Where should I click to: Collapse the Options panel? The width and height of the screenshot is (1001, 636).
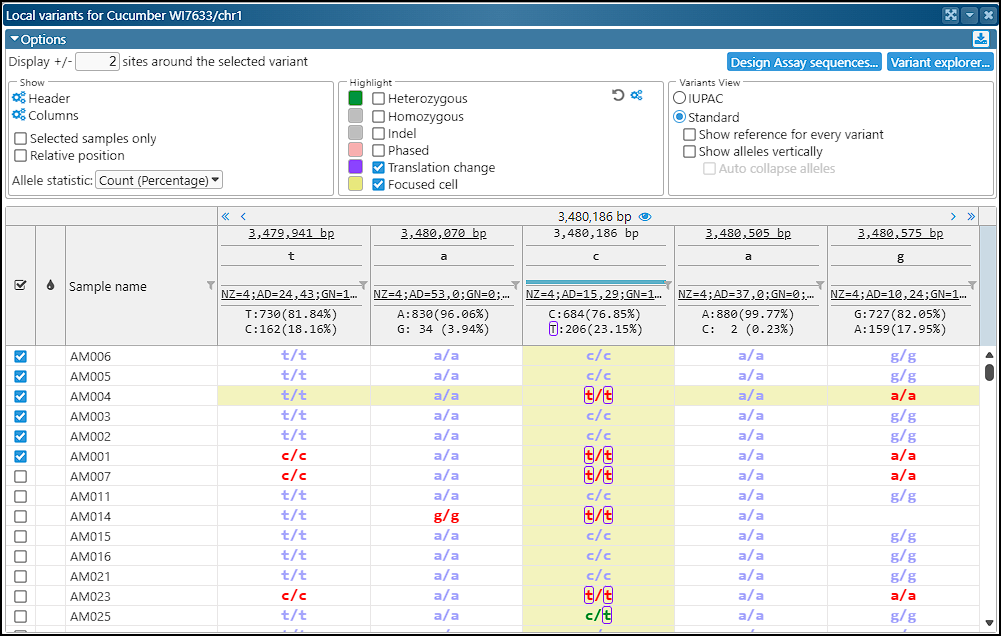[x=14, y=40]
